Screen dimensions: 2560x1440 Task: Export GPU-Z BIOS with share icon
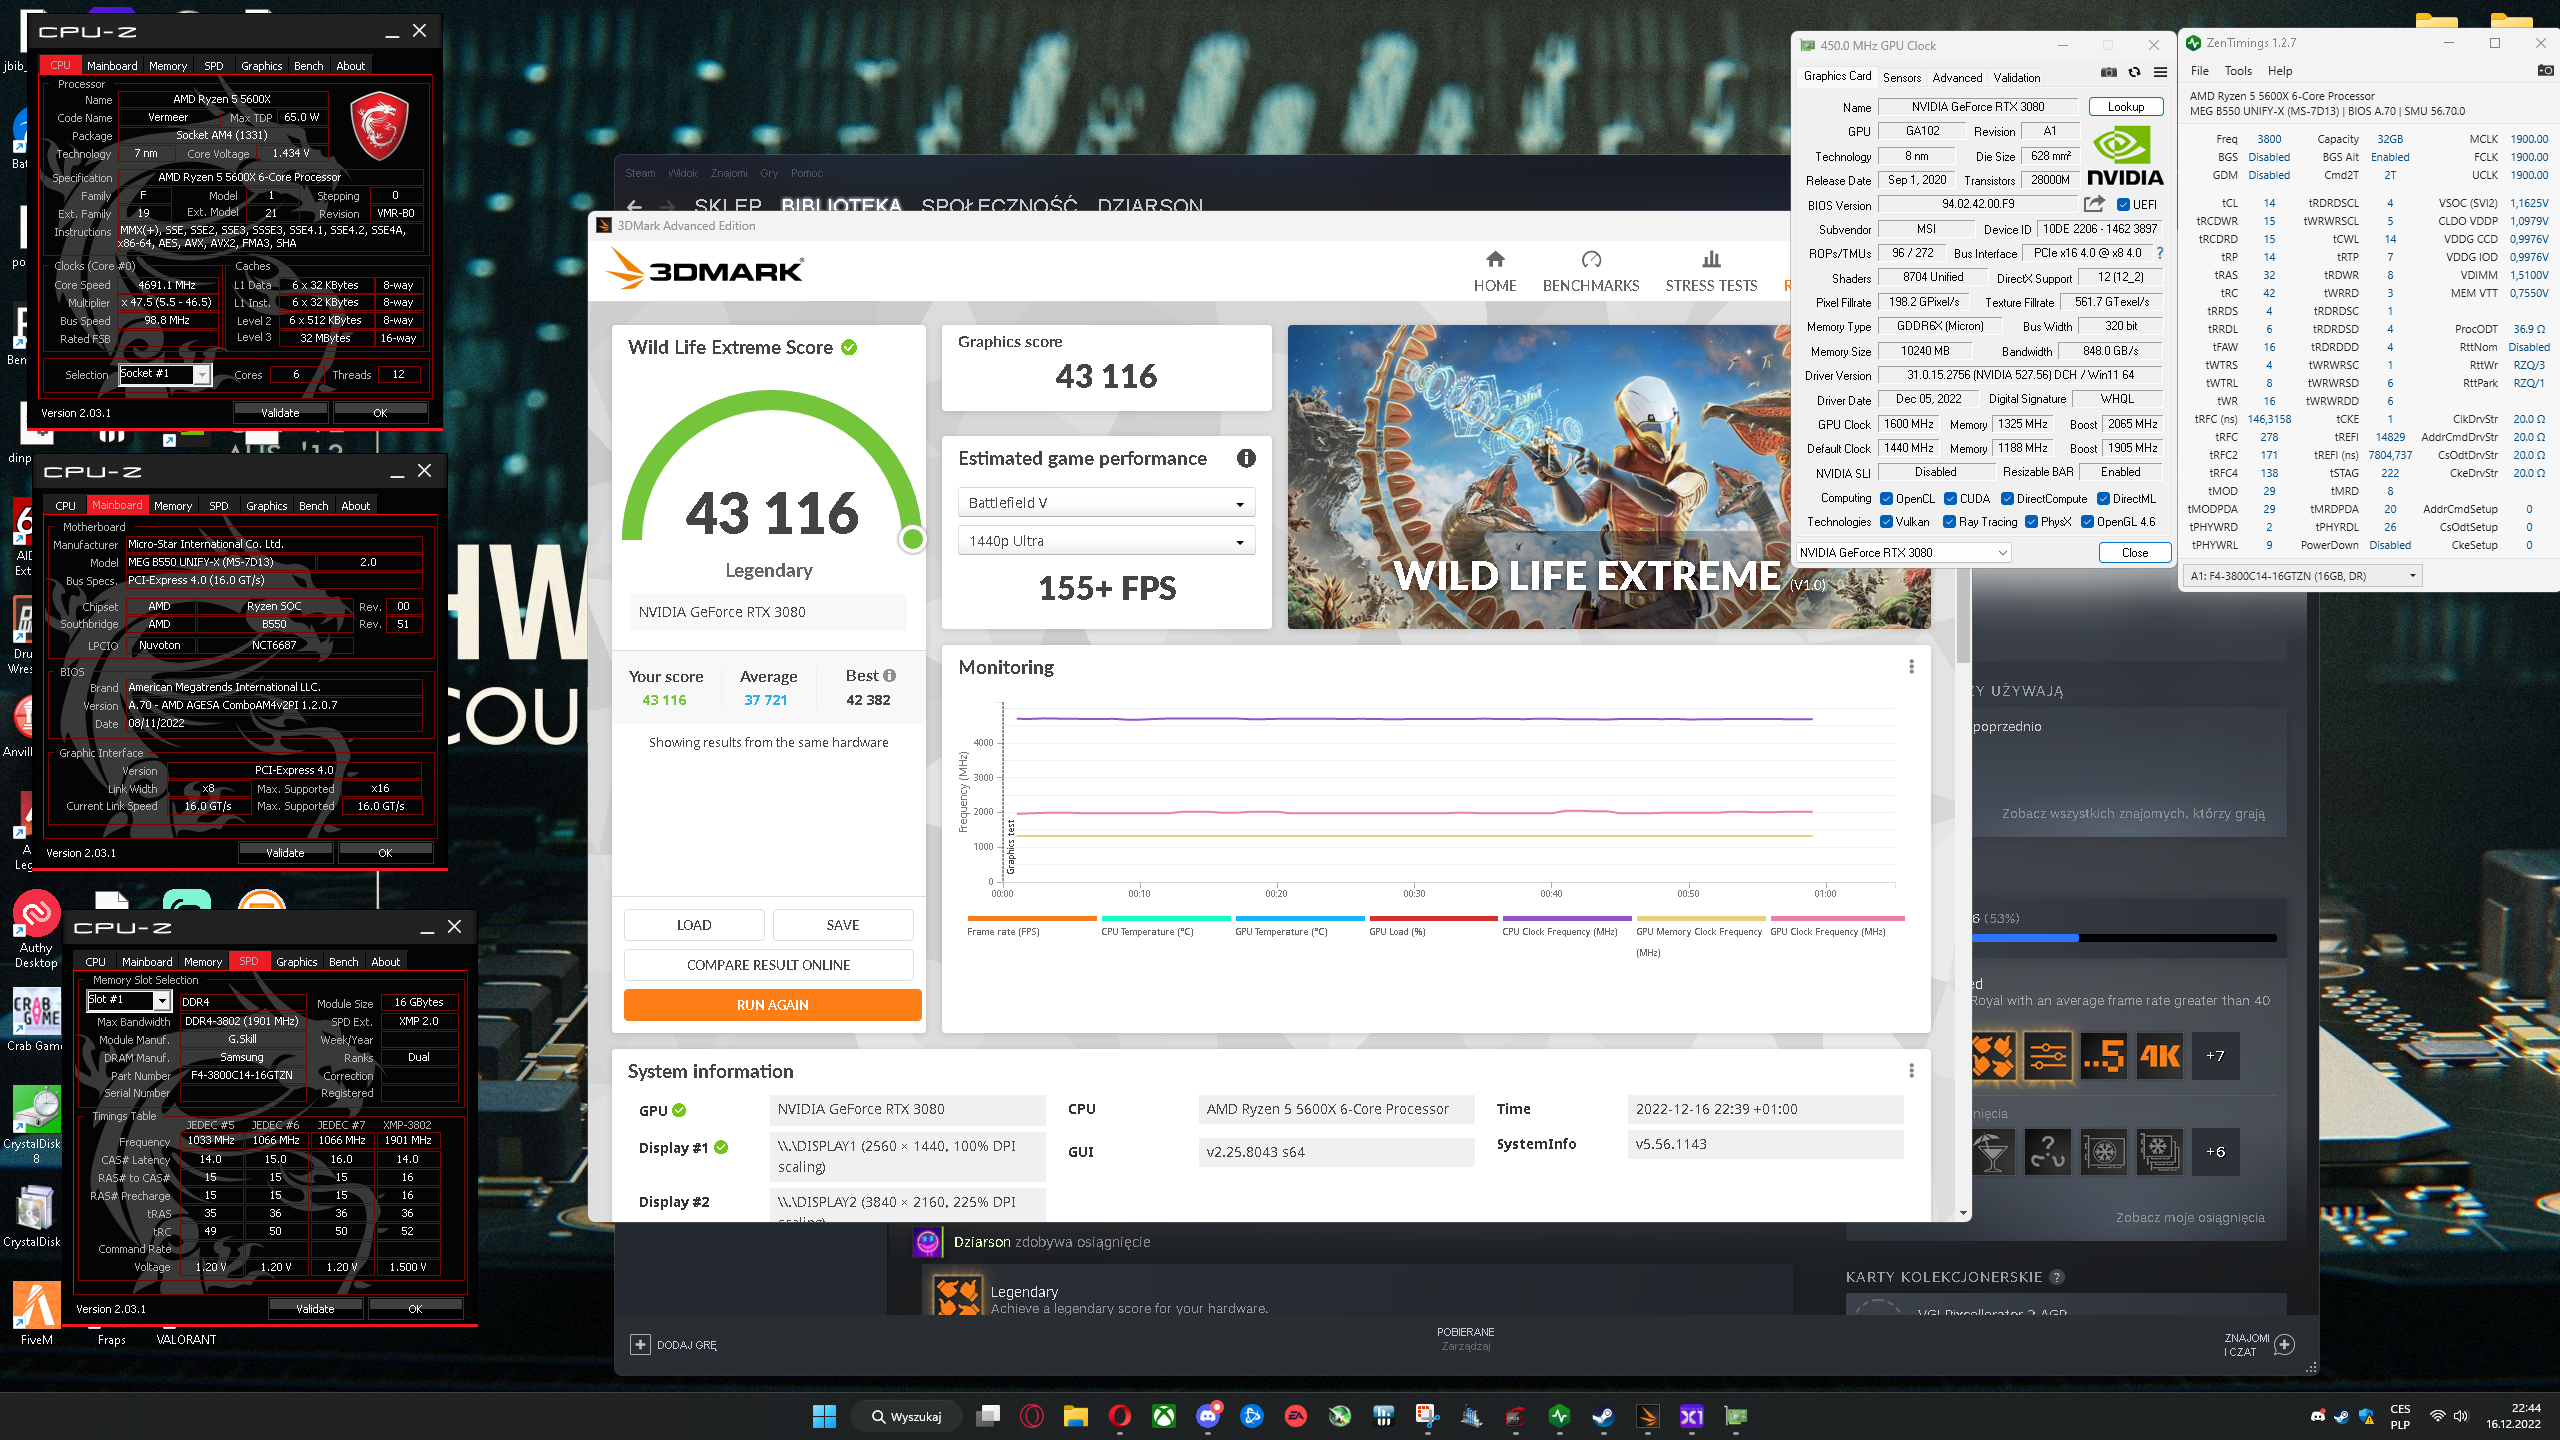coord(2094,204)
